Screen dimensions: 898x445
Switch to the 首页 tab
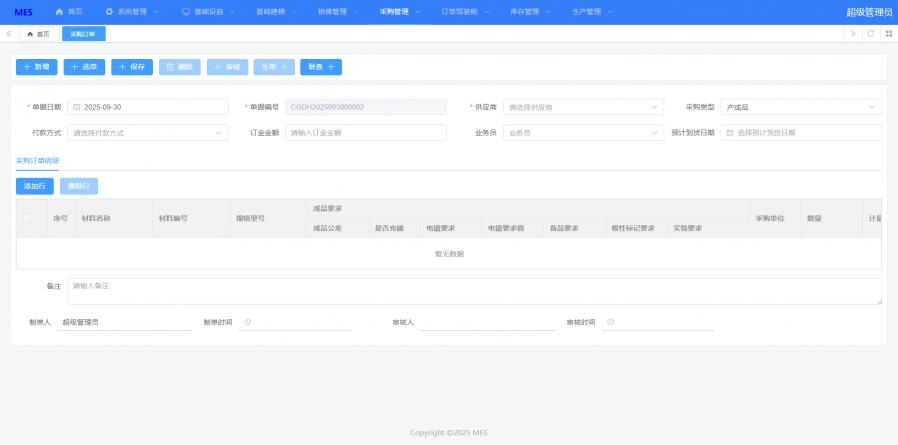38,34
